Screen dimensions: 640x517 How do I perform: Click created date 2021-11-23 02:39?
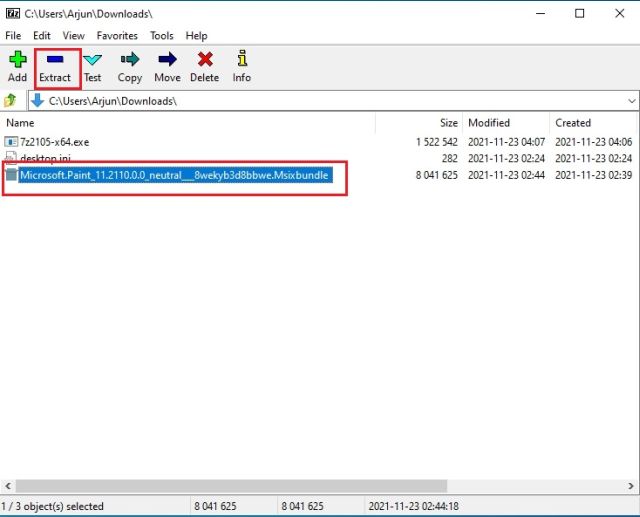(593, 175)
